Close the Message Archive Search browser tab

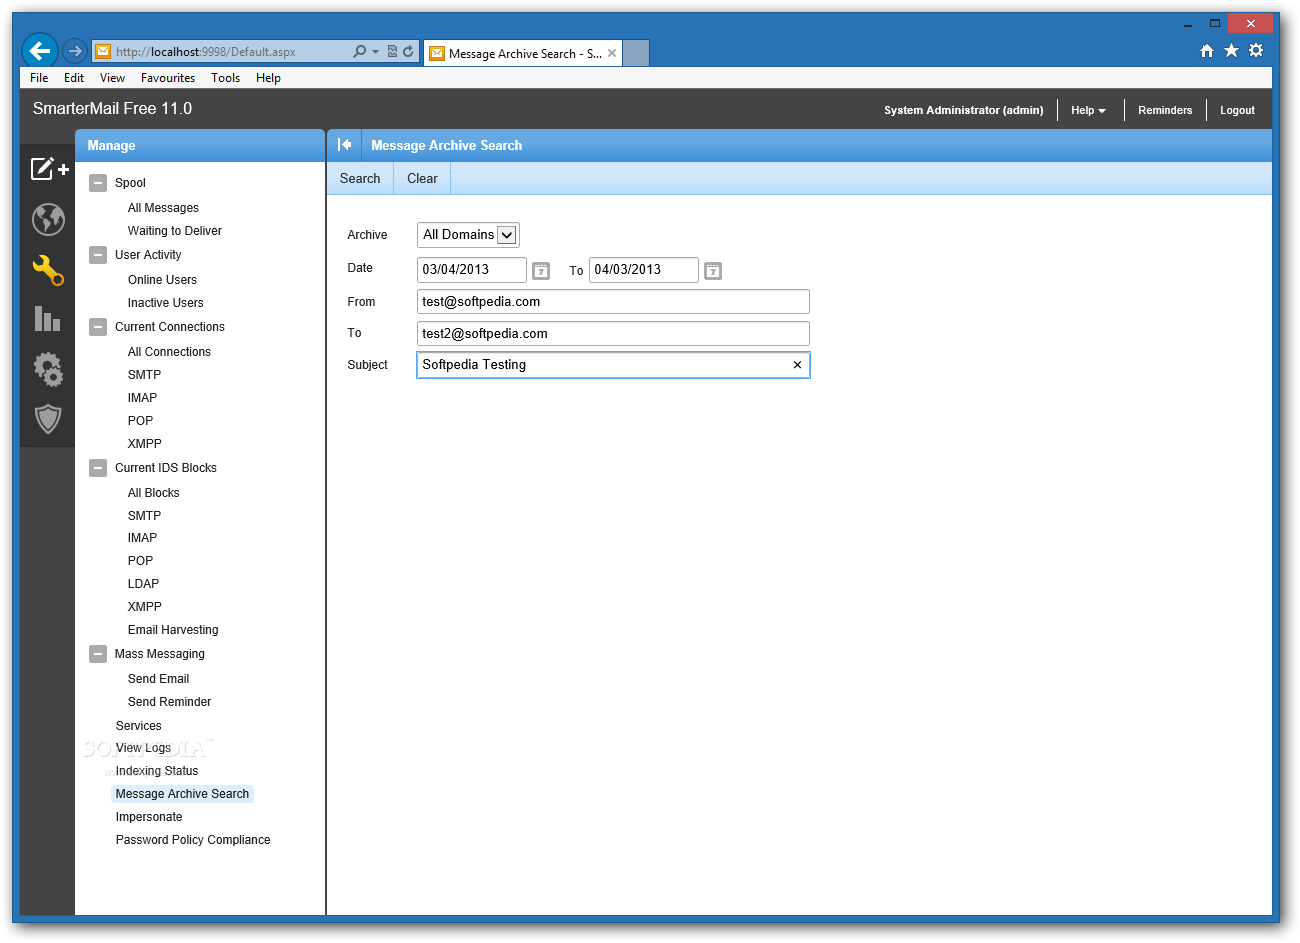pyautogui.click(x=612, y=53)
